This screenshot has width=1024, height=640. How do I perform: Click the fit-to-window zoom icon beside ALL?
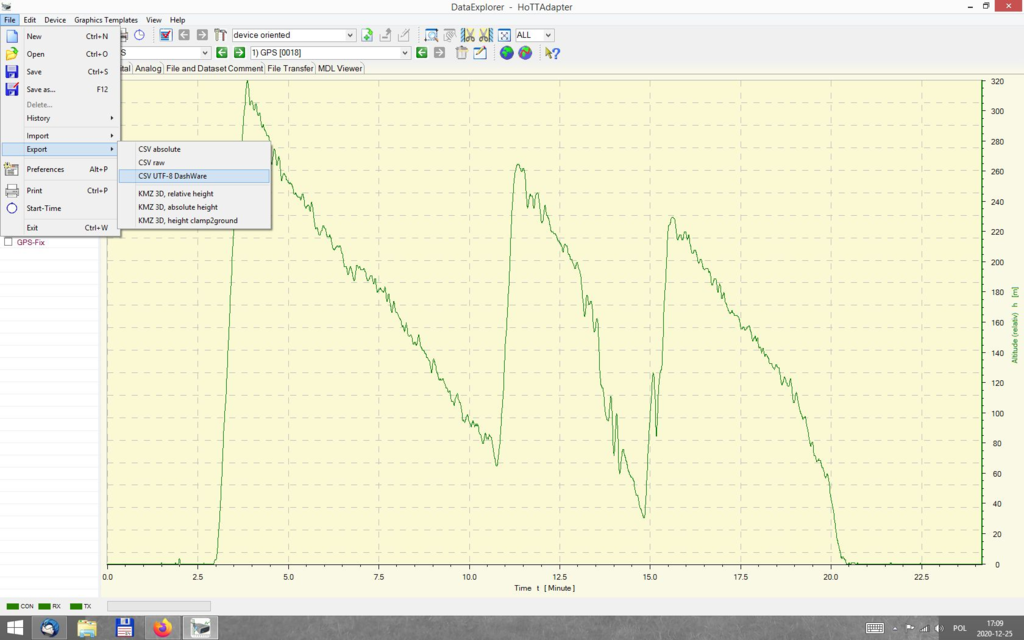tap(504, 35)
